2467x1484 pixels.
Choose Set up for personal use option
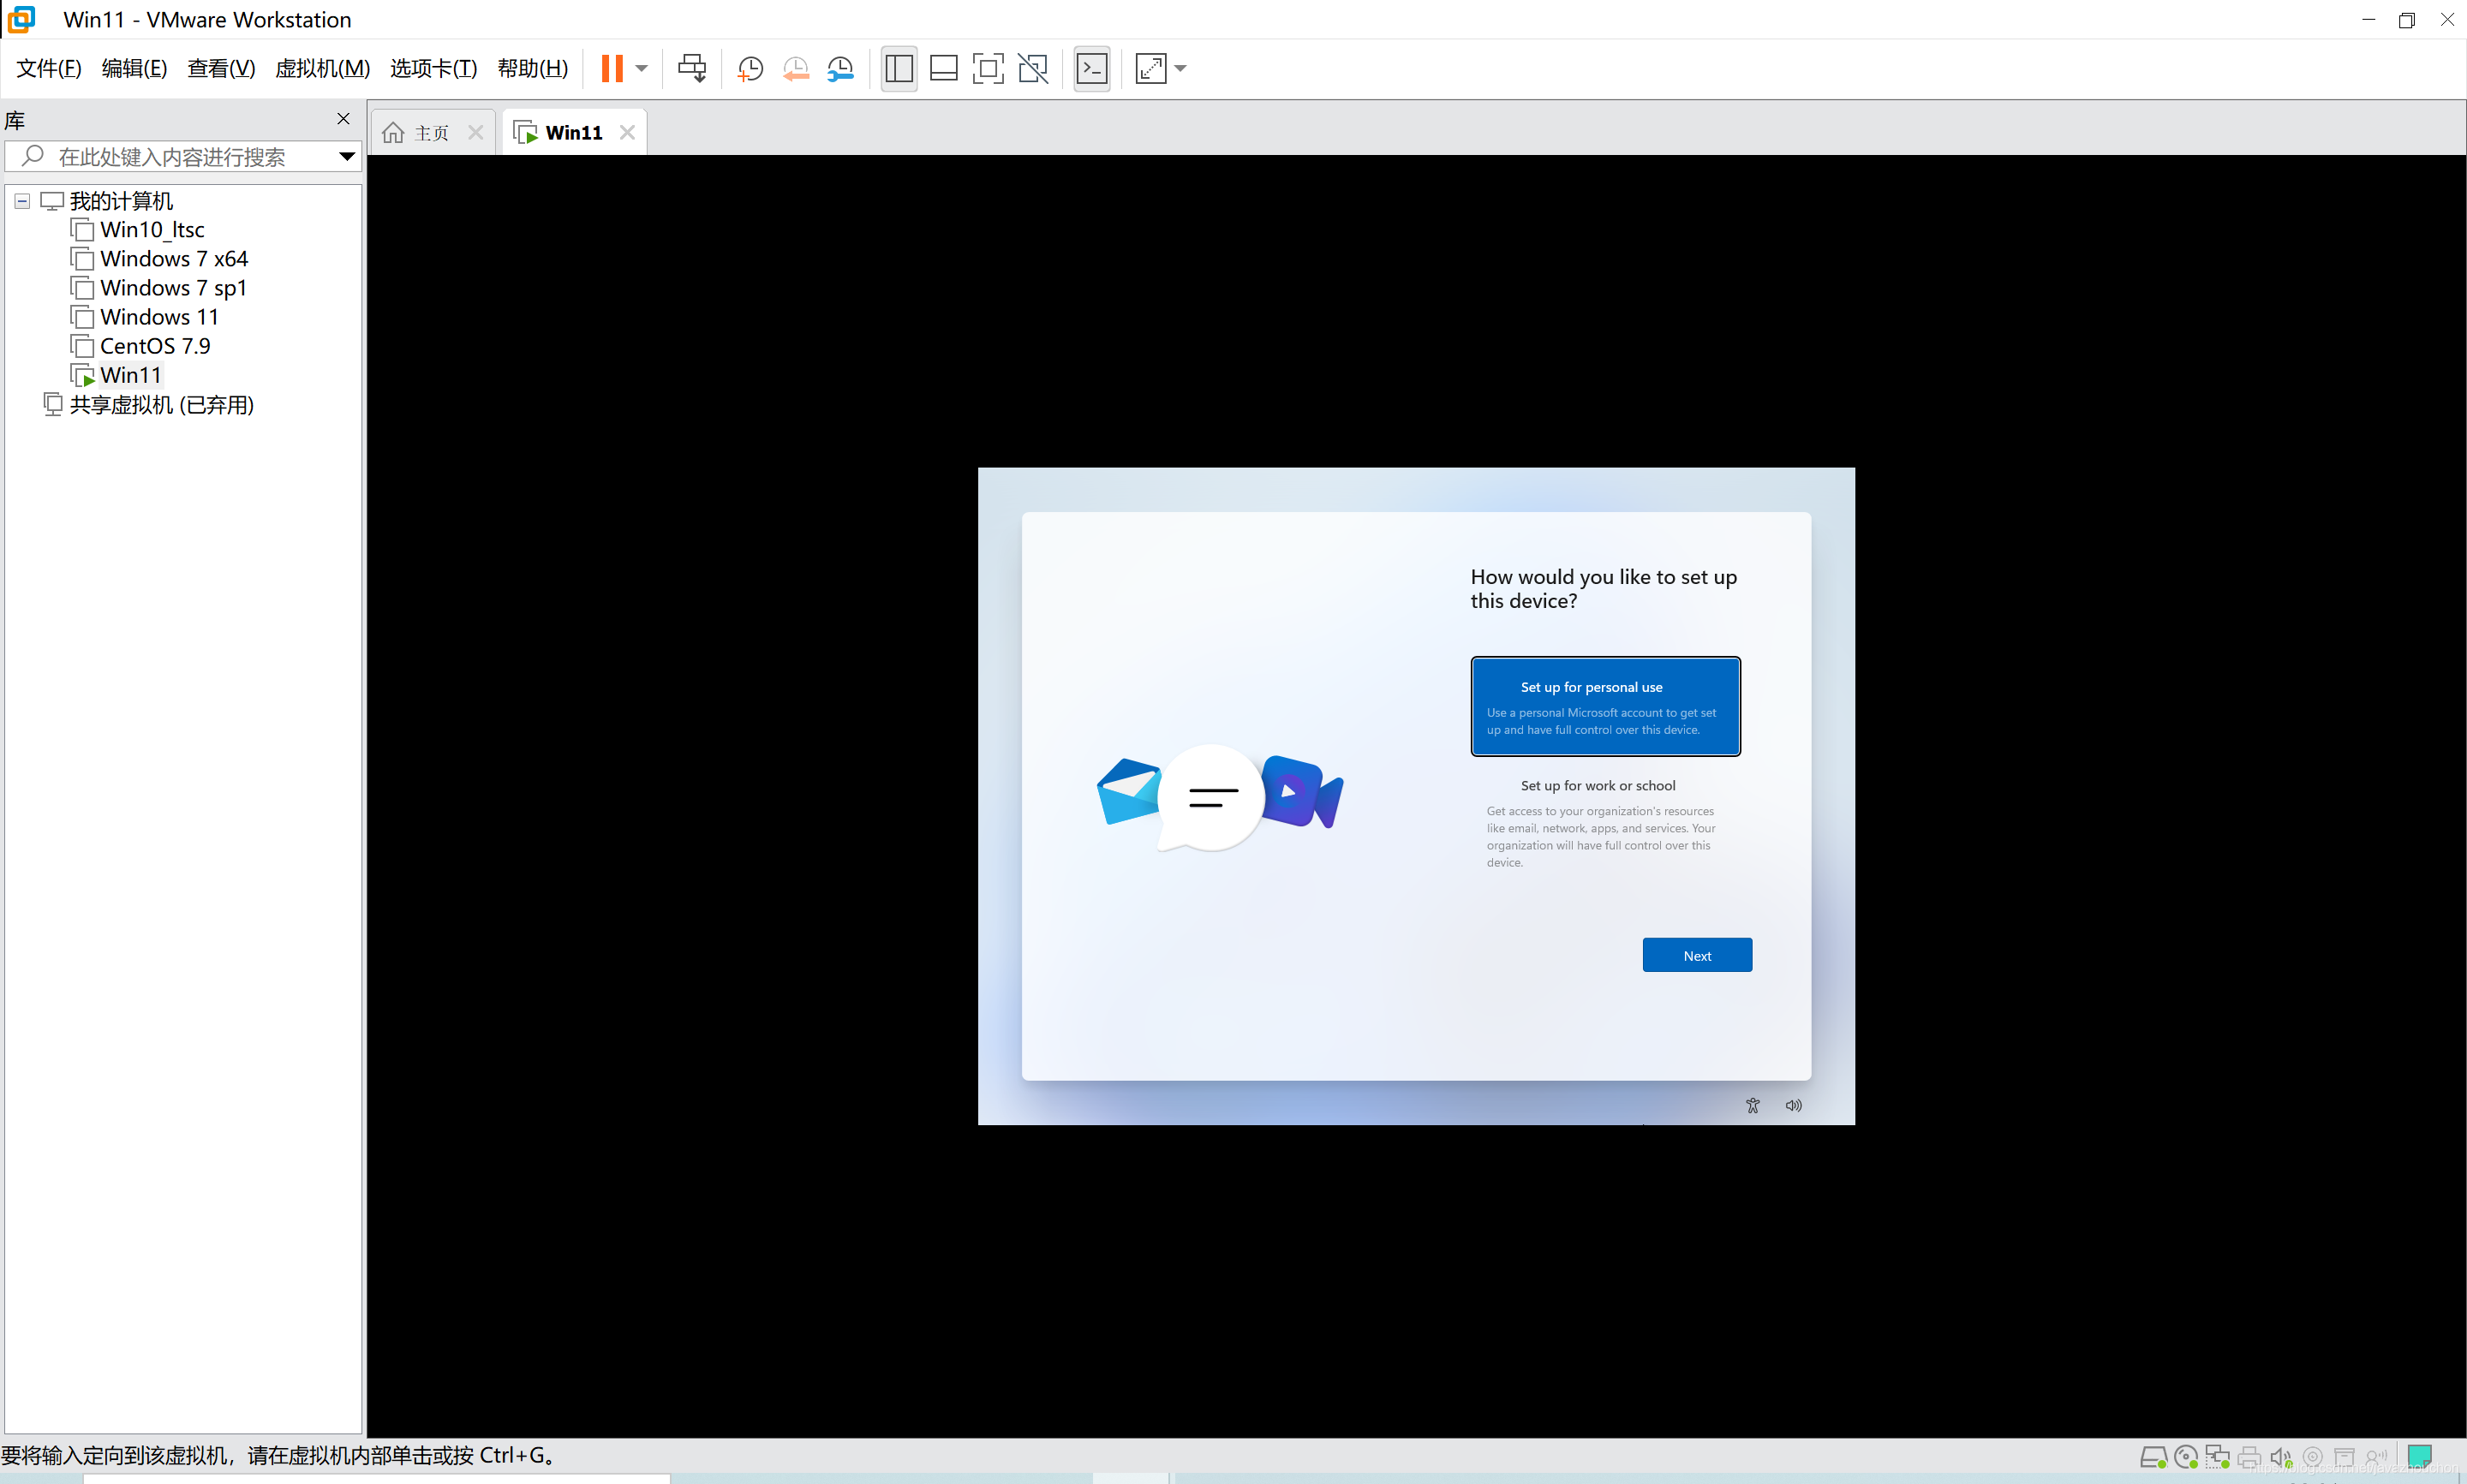[x=1605, y=706]
